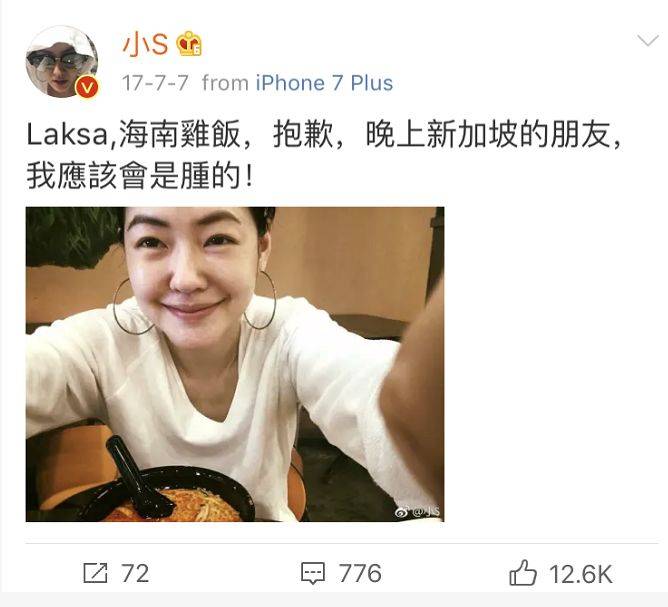
Task: Open the 小S profile avatar
Action: (62, 62)
